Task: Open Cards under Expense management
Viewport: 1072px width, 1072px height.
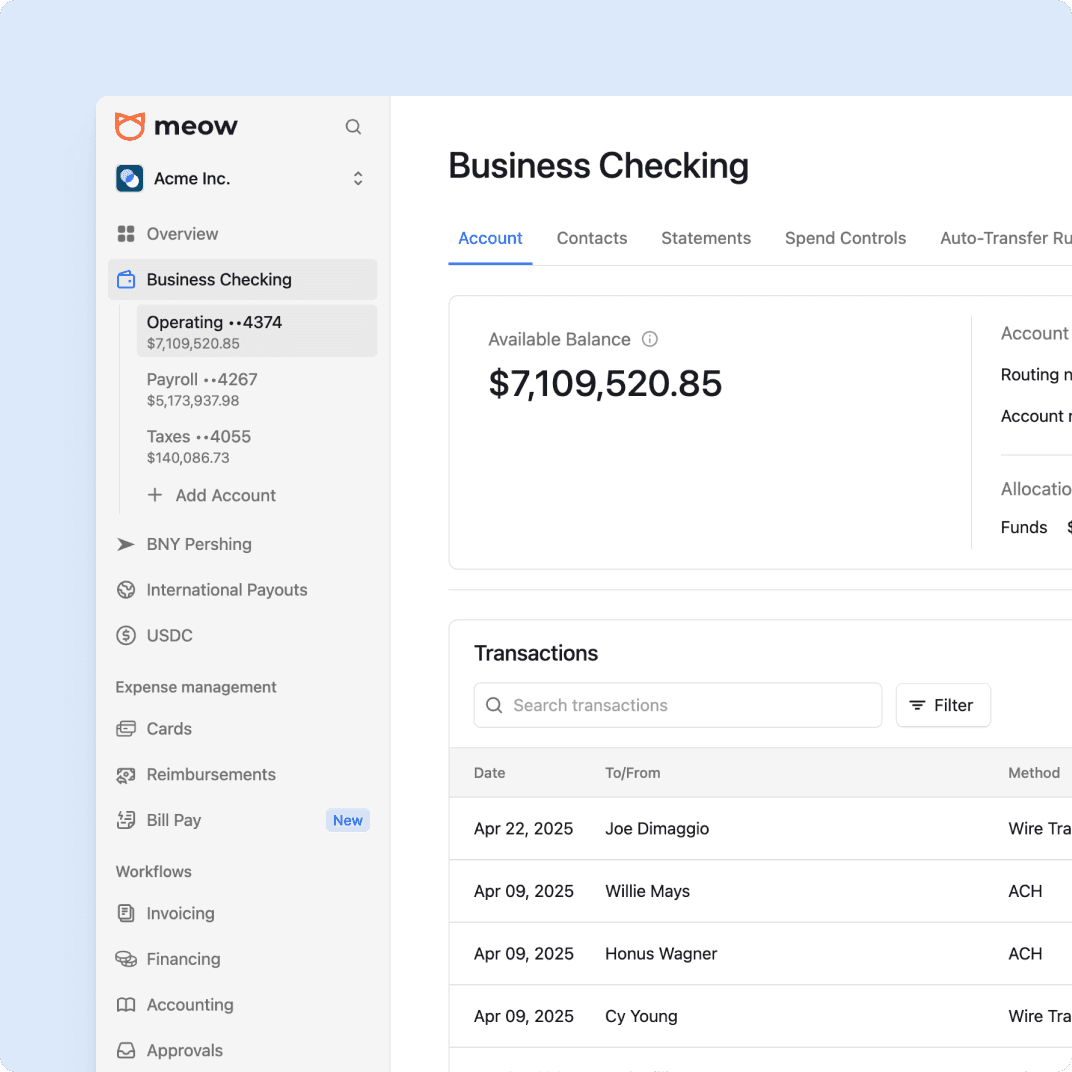Action: coord(168,729)
